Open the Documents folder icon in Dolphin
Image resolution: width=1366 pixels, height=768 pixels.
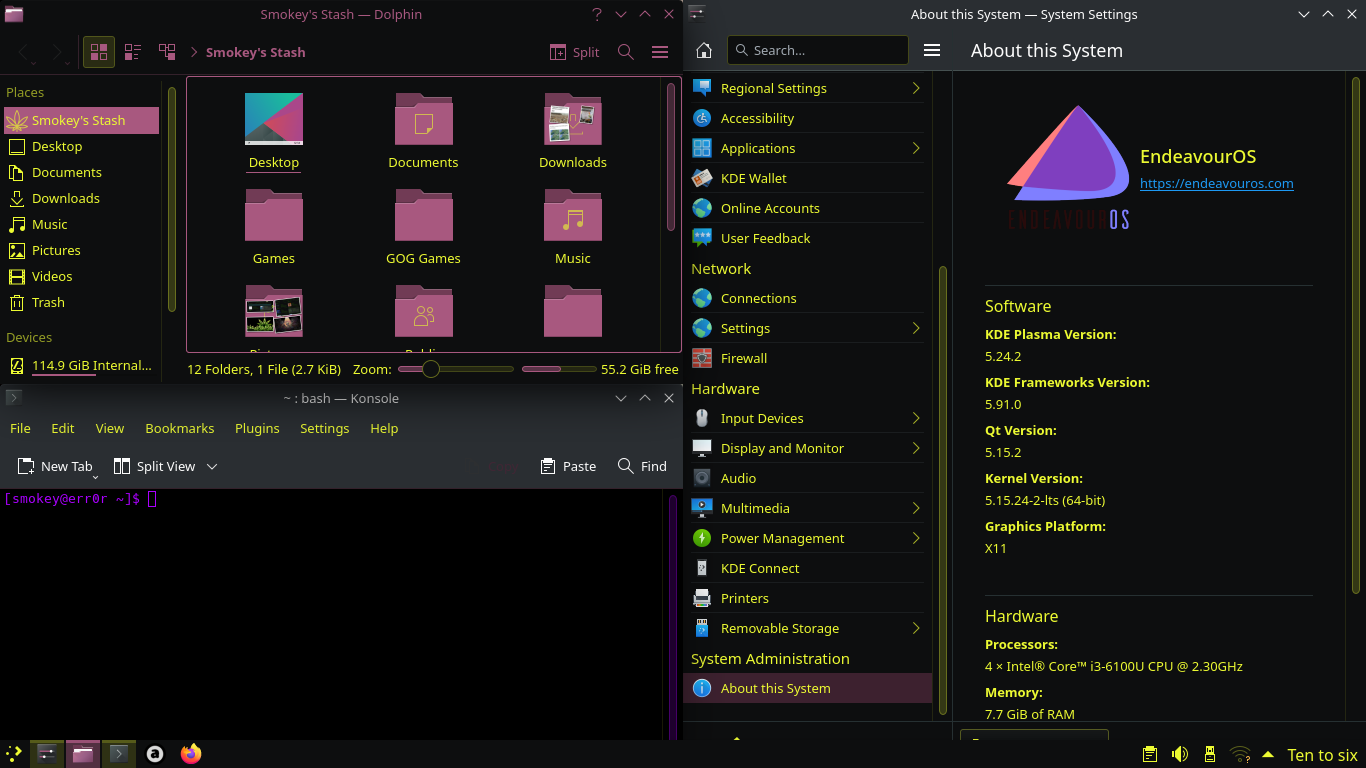(424, 120)
